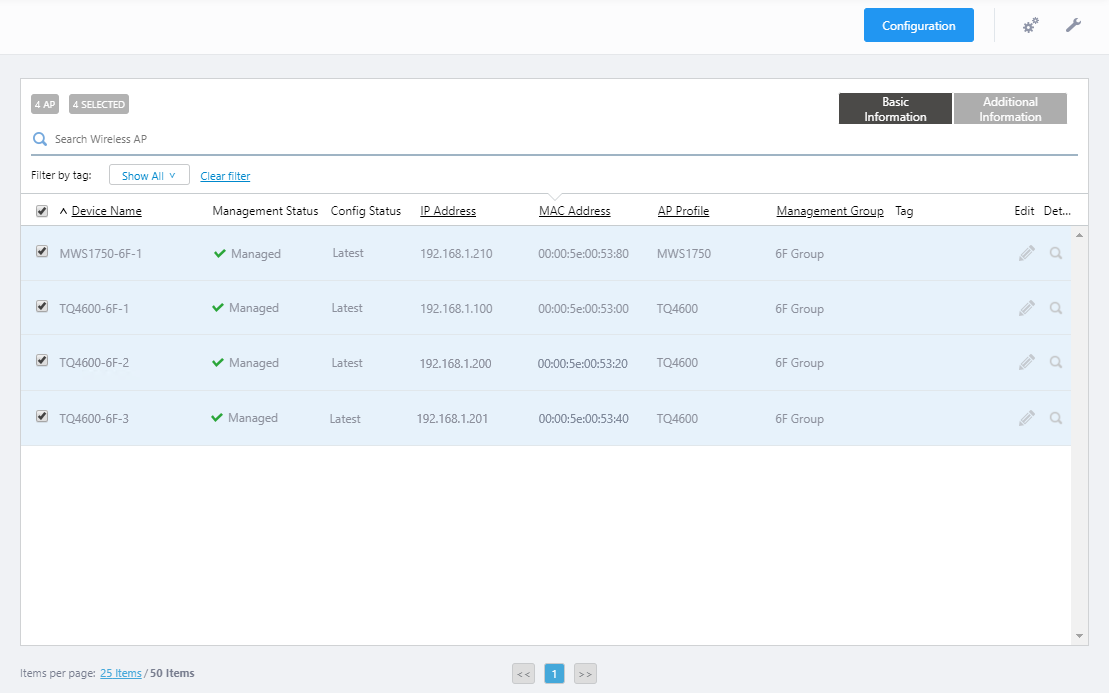1109x693 pixels.
Task: Open the Show All tag filter dropdown
Action: point(149,175)
